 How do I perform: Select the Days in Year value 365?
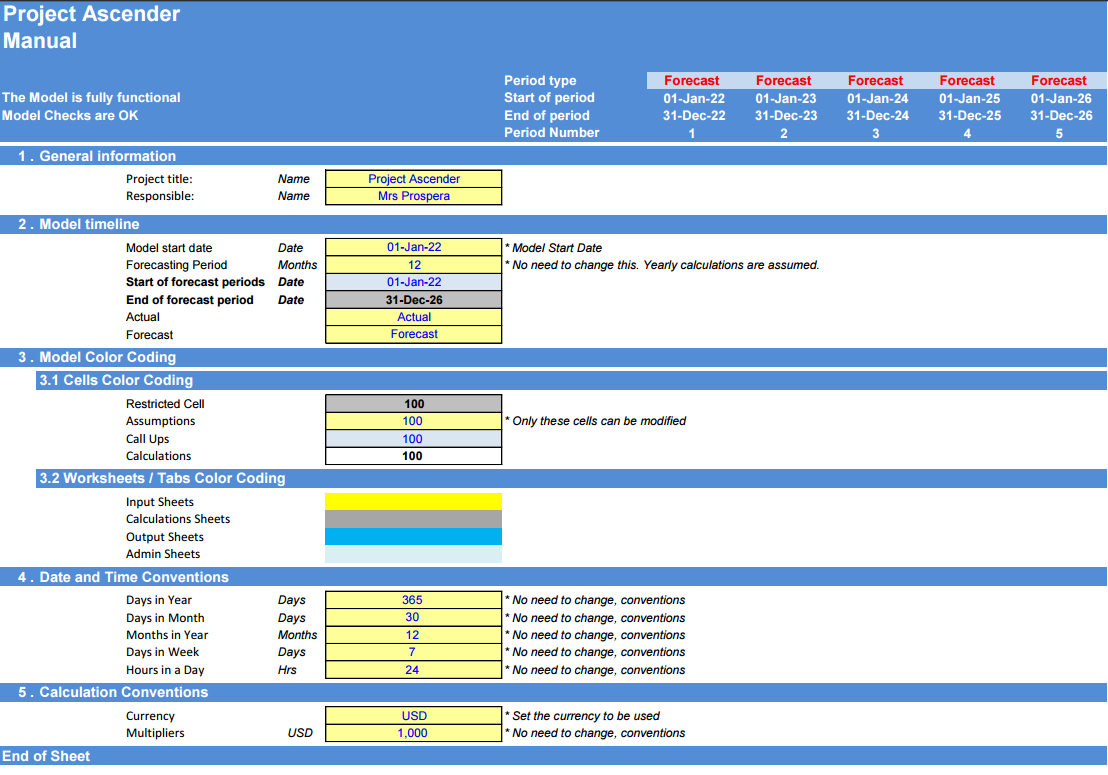tap(413, 600)
